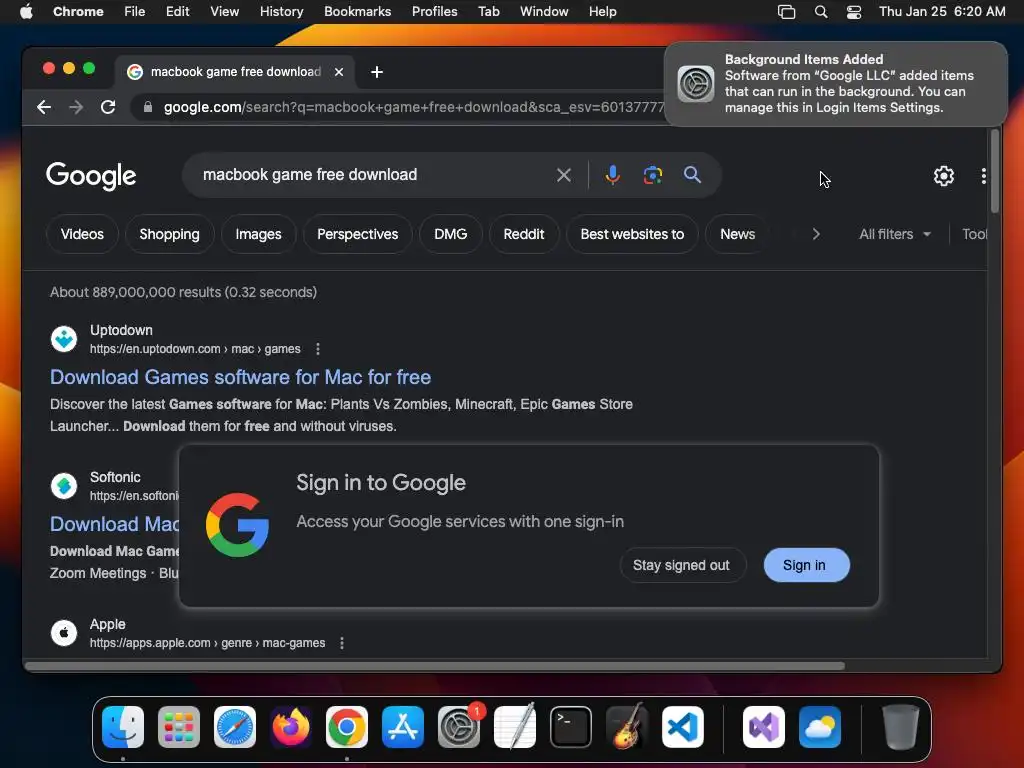Screen dimensions: 1024x768
Task: Open the Help menu
Action: click(x=602, y=12)
